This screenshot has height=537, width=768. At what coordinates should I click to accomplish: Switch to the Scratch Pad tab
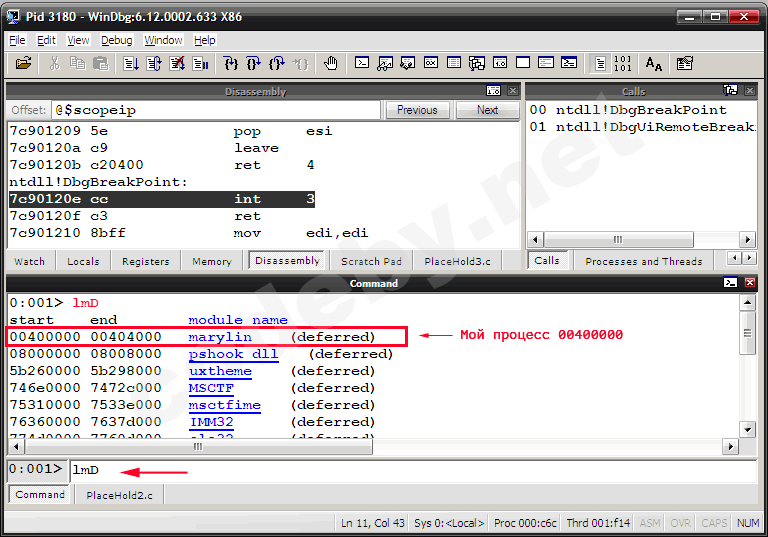point(371,261)
